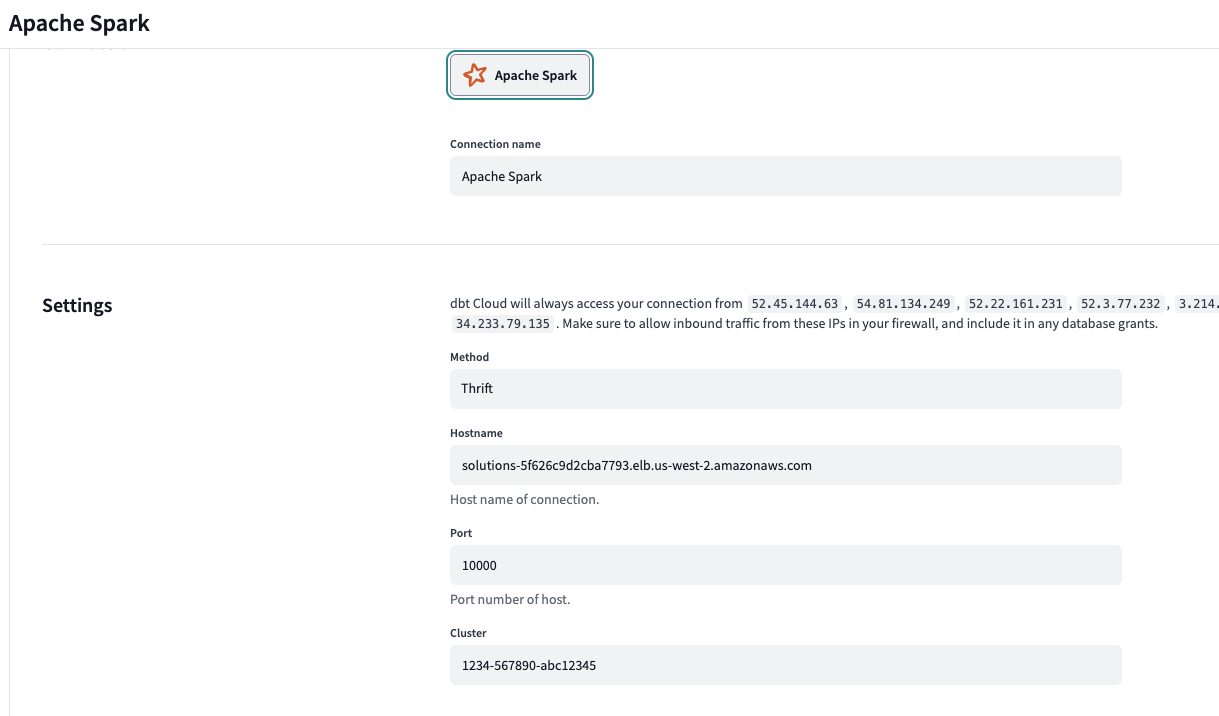This screenshot has height=716, width=1219.
Task: Click the Connection name input field
Action: pos(786,176)
